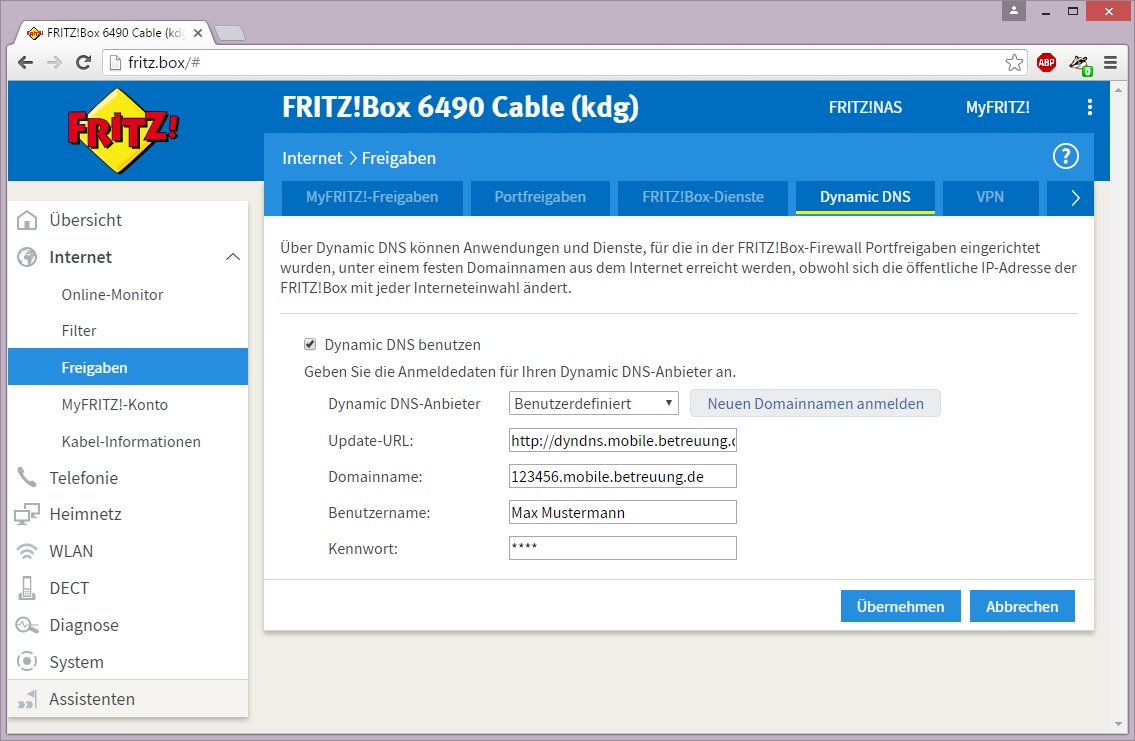This screenshot has width=1135, height=741.
Task: Switch to MyFRITZ!-Freigaben tab
Action: [372, 198]
